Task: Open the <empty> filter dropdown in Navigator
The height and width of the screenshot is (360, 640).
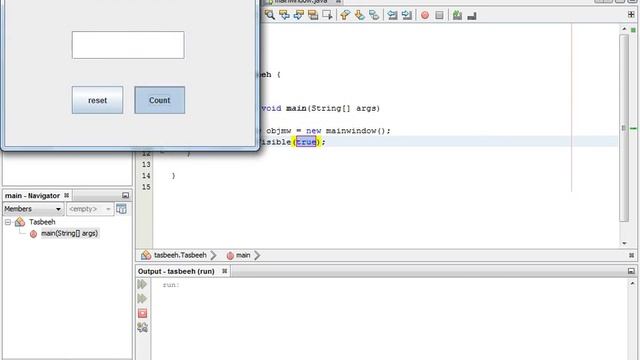Action: click(x=90, y=209)
